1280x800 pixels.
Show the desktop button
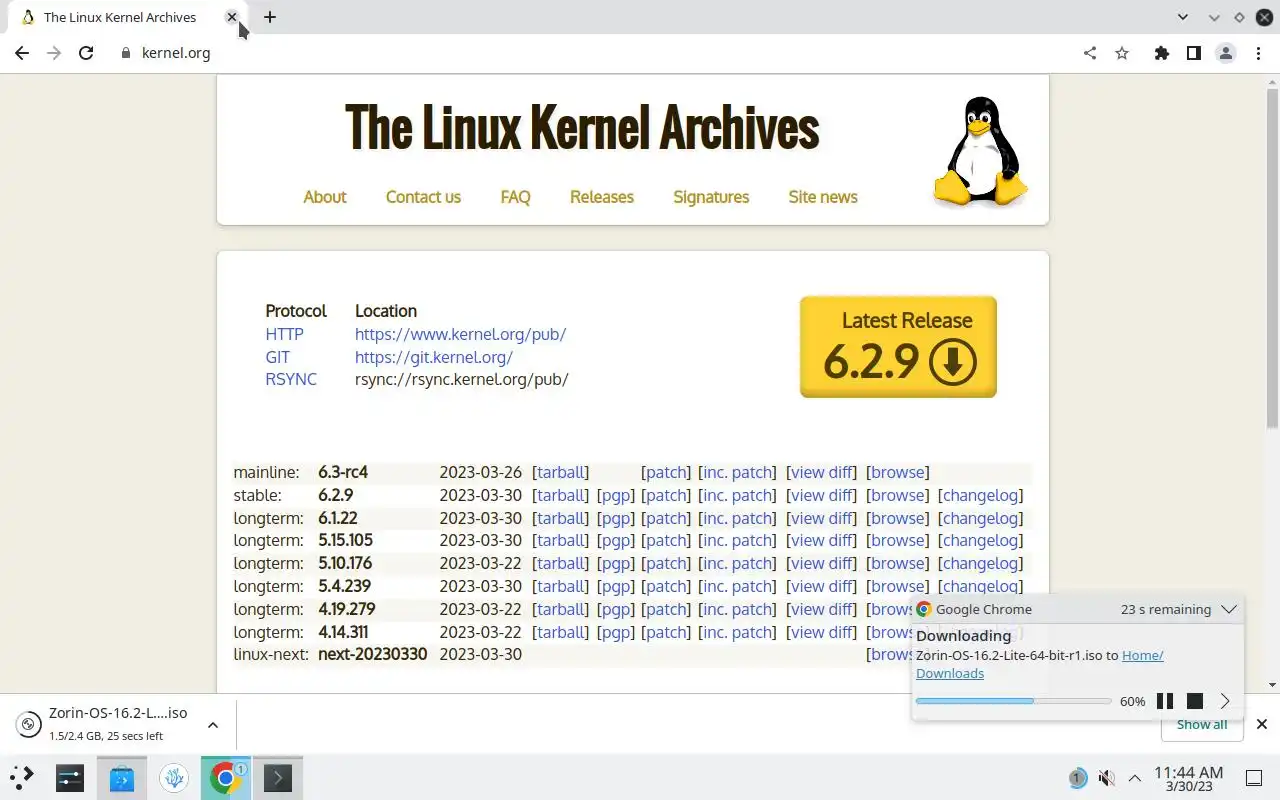pos(1254,777)
